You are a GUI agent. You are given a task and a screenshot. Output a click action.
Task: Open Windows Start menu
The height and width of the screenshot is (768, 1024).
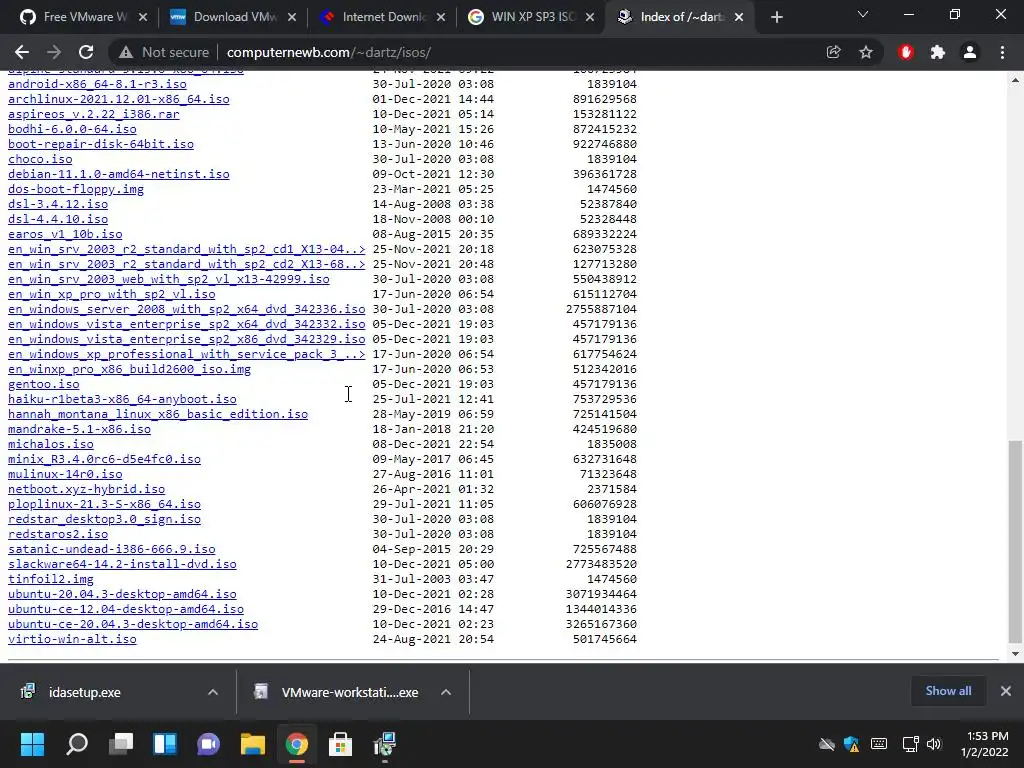point(32,744)
